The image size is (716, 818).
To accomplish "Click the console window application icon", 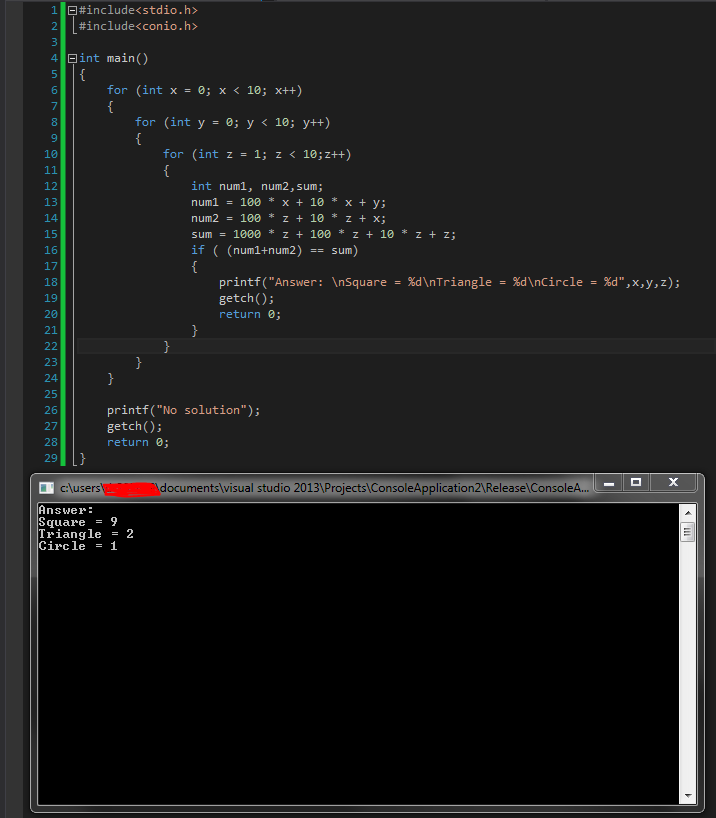I will [x=46, y=488].
